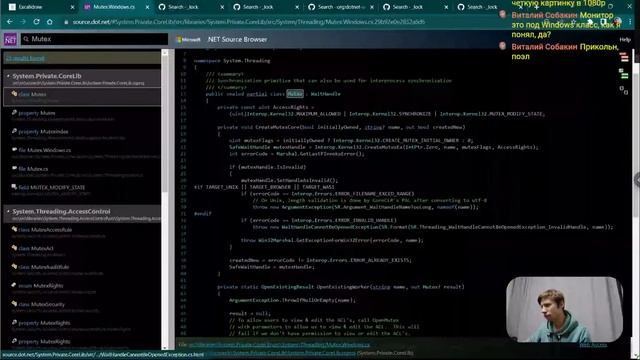Open the browser three-dot menu
Viewport: 640px width, 360px height.
[x=631, y=22]
